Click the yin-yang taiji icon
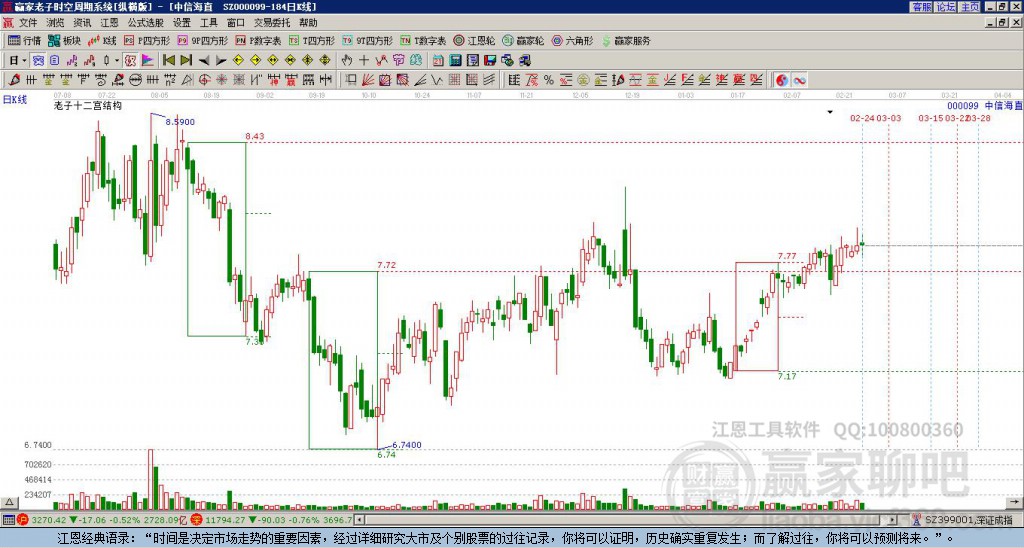Image resolution: width=1024 pixels, height=548 pixels. (781, 79)
